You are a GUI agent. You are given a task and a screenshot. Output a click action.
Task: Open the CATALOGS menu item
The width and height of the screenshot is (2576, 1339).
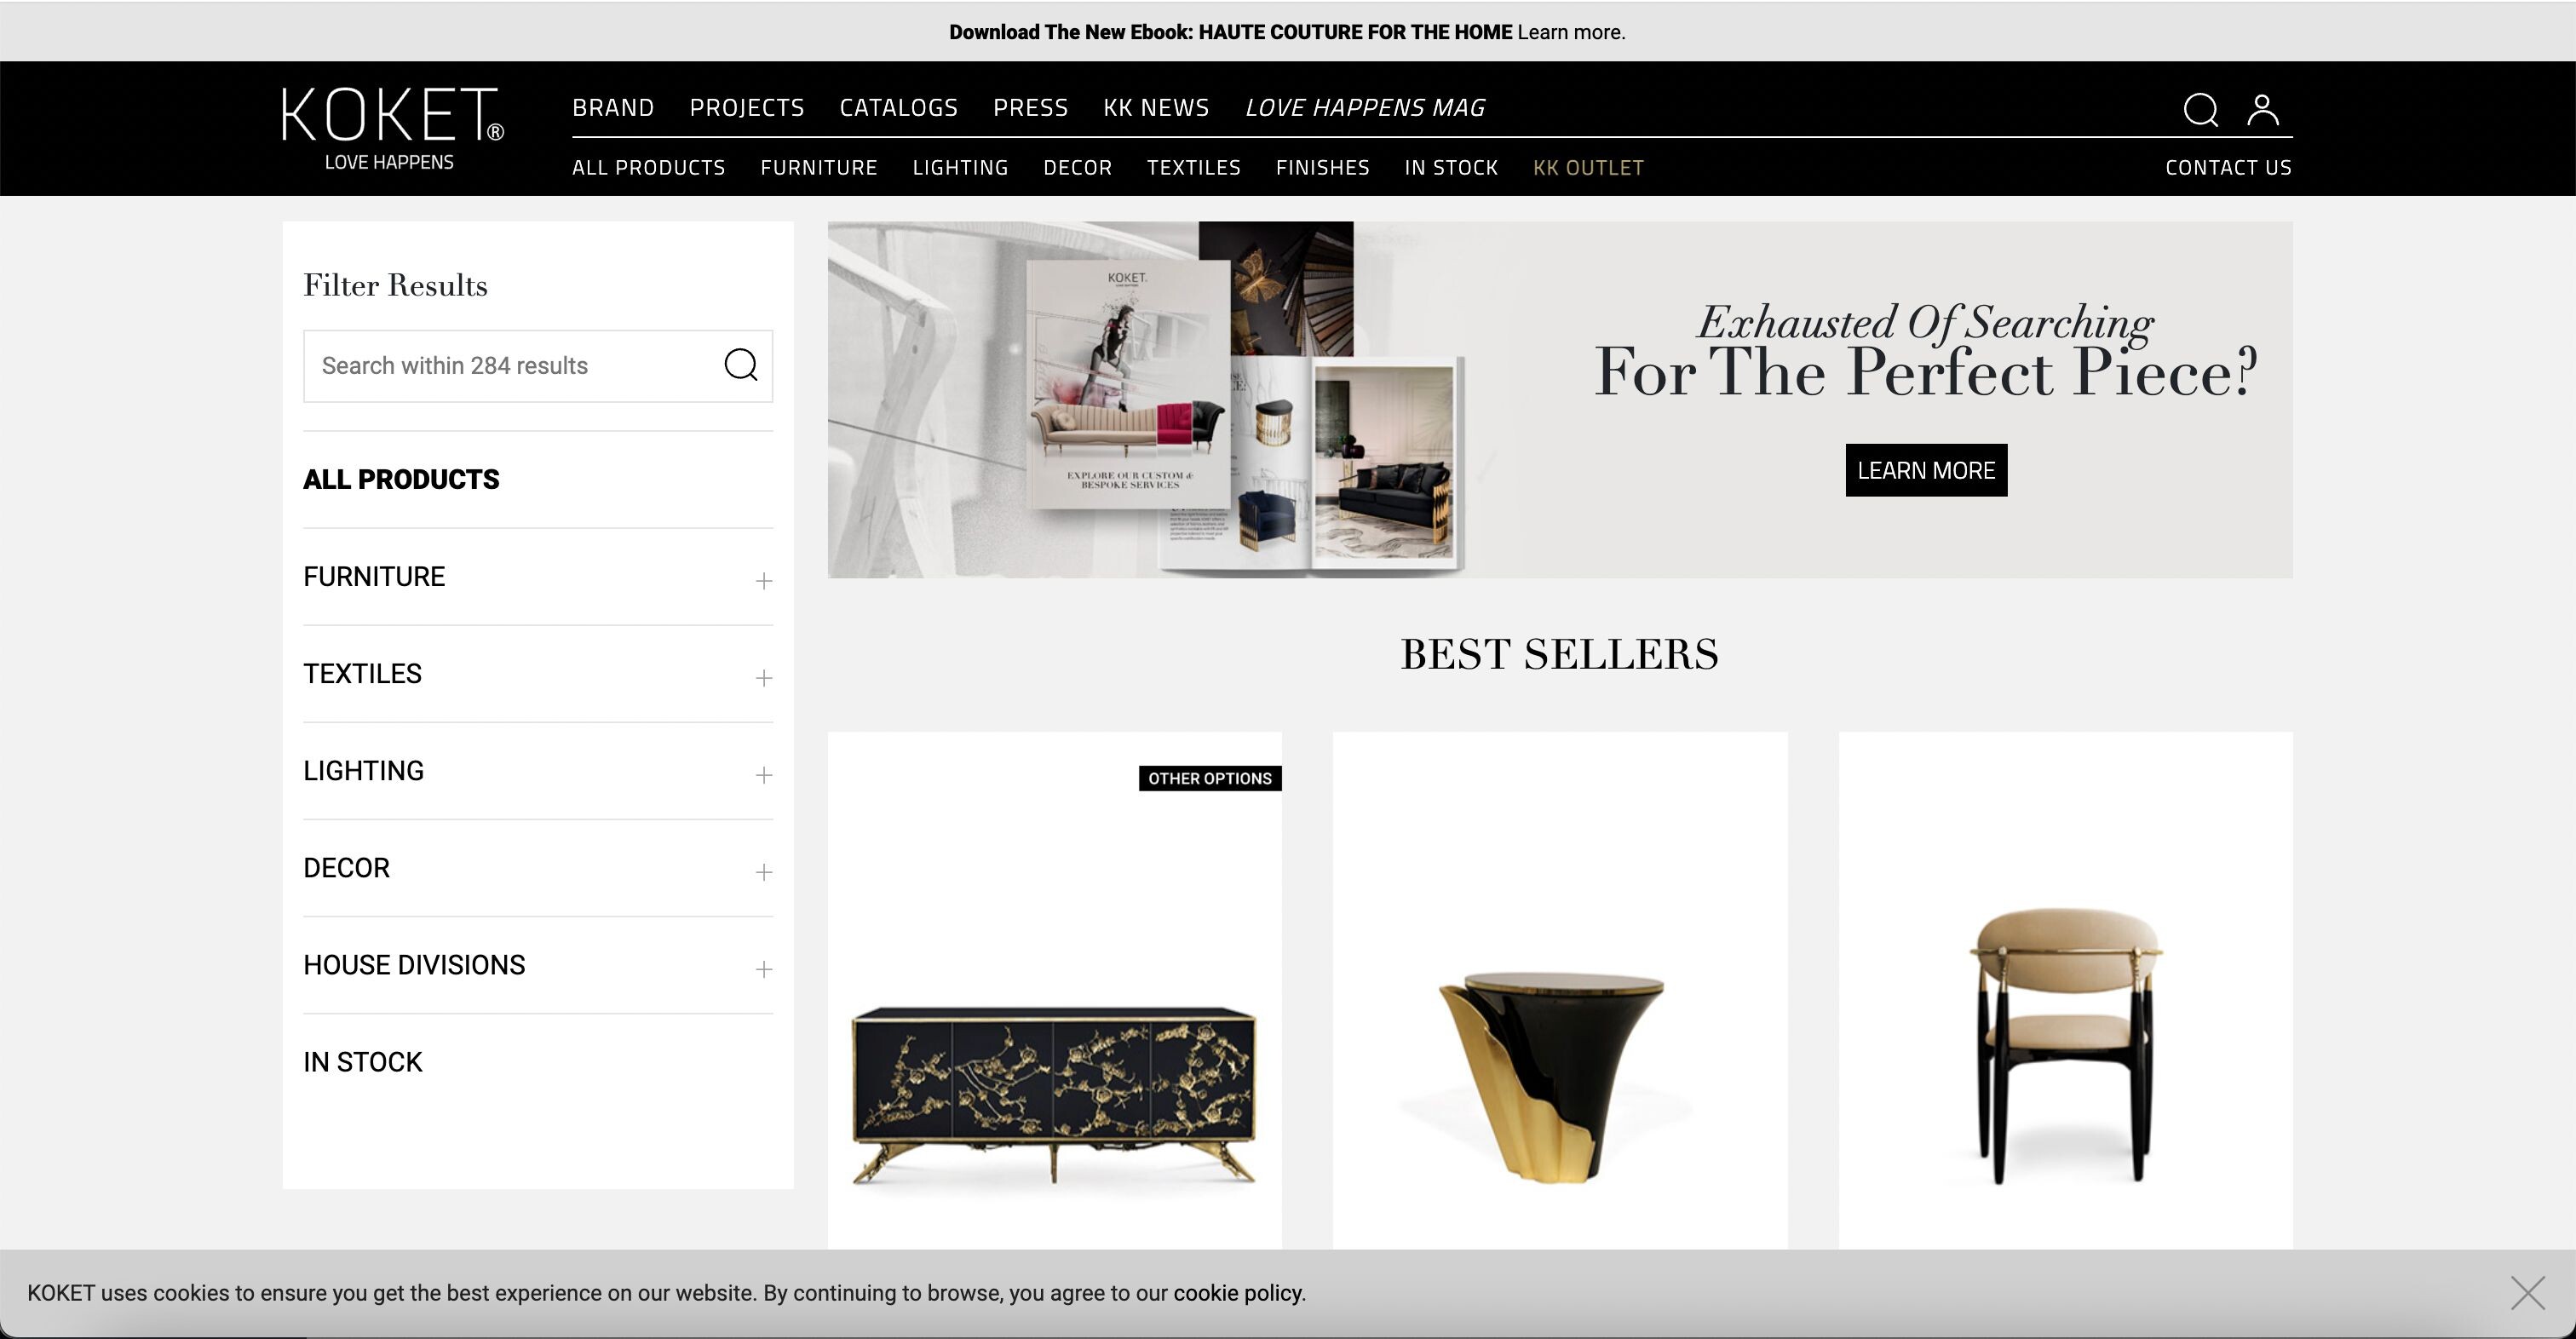pyautogui.click(x=898, y=107)
